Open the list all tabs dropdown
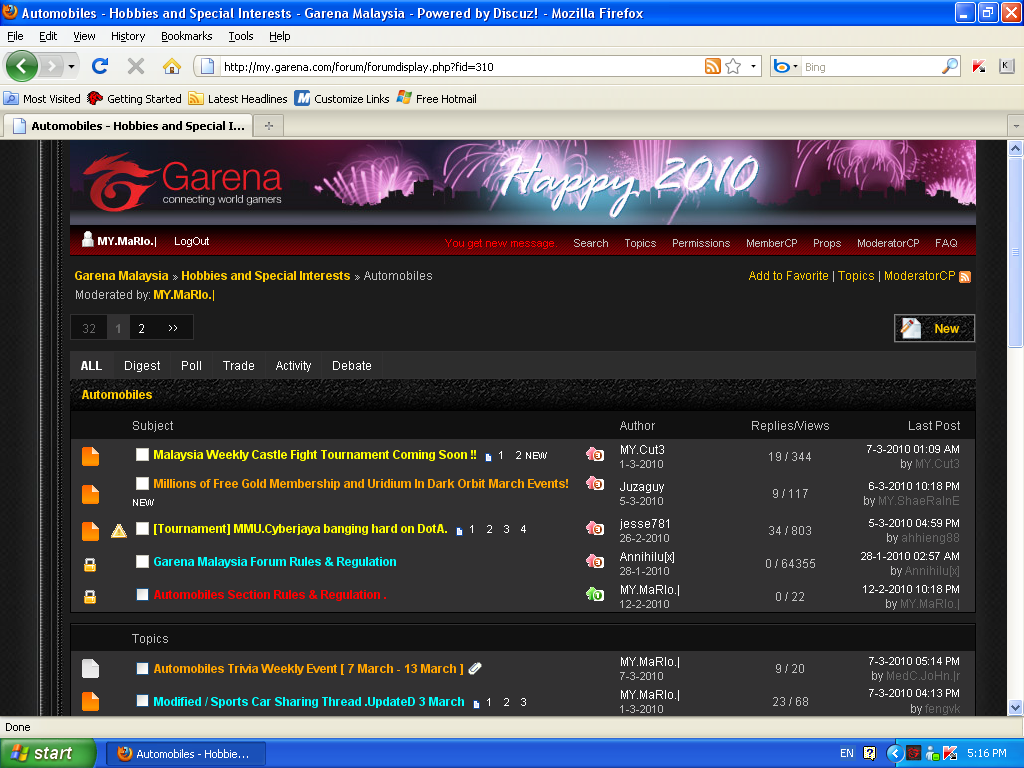The height and width of the screenshot is (768, 1024). pos(1016,125)
